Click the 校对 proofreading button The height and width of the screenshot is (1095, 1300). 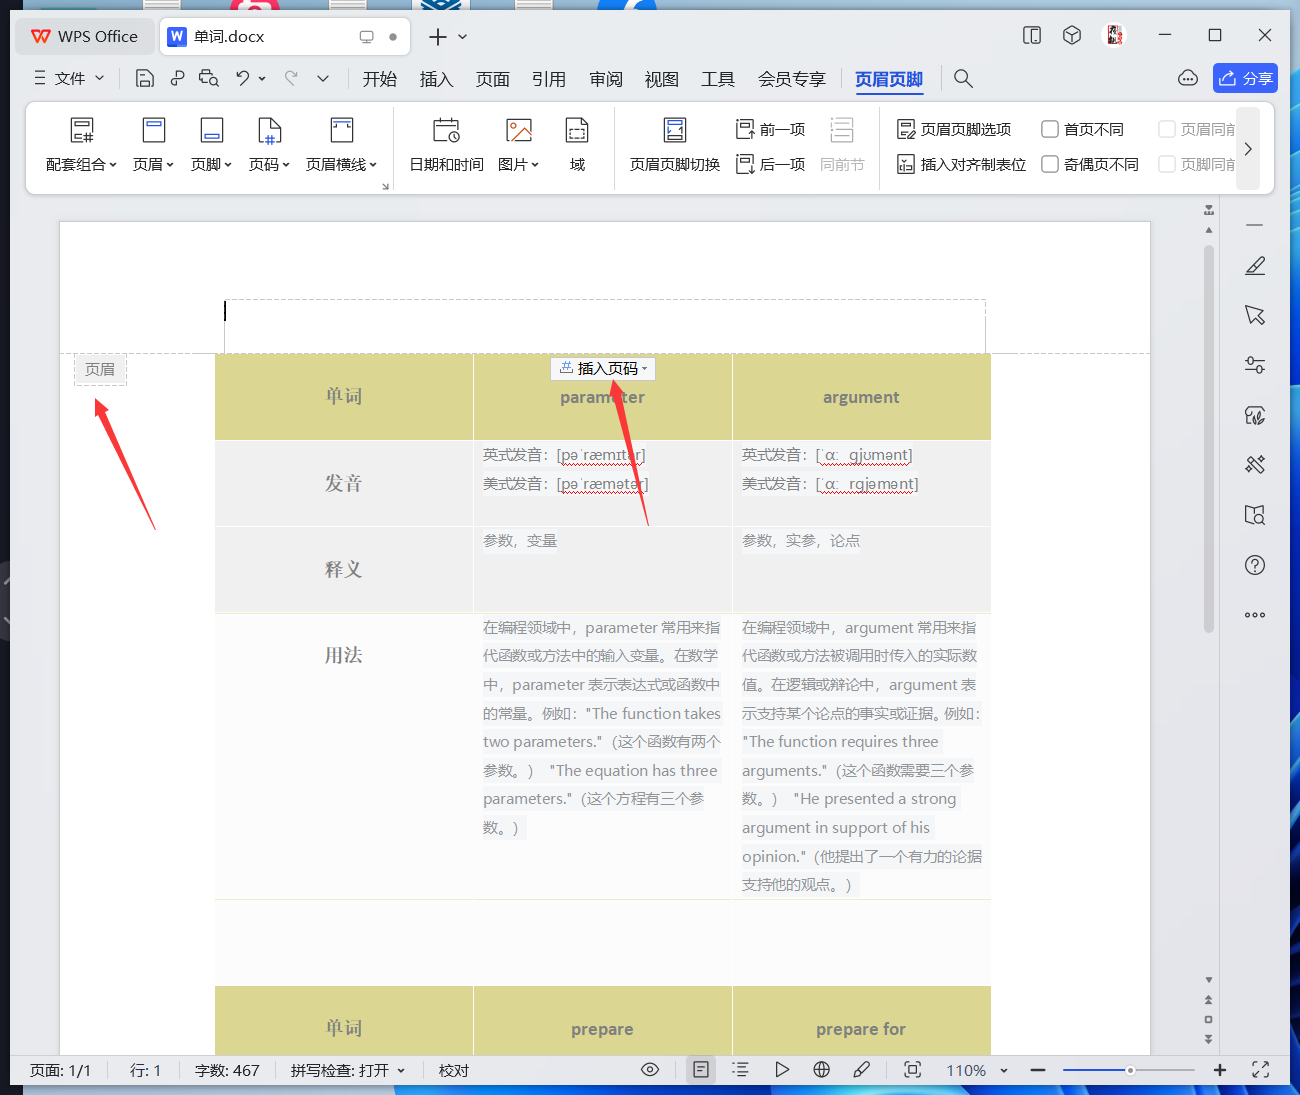pyautogui.click(x=454, y=1070)
